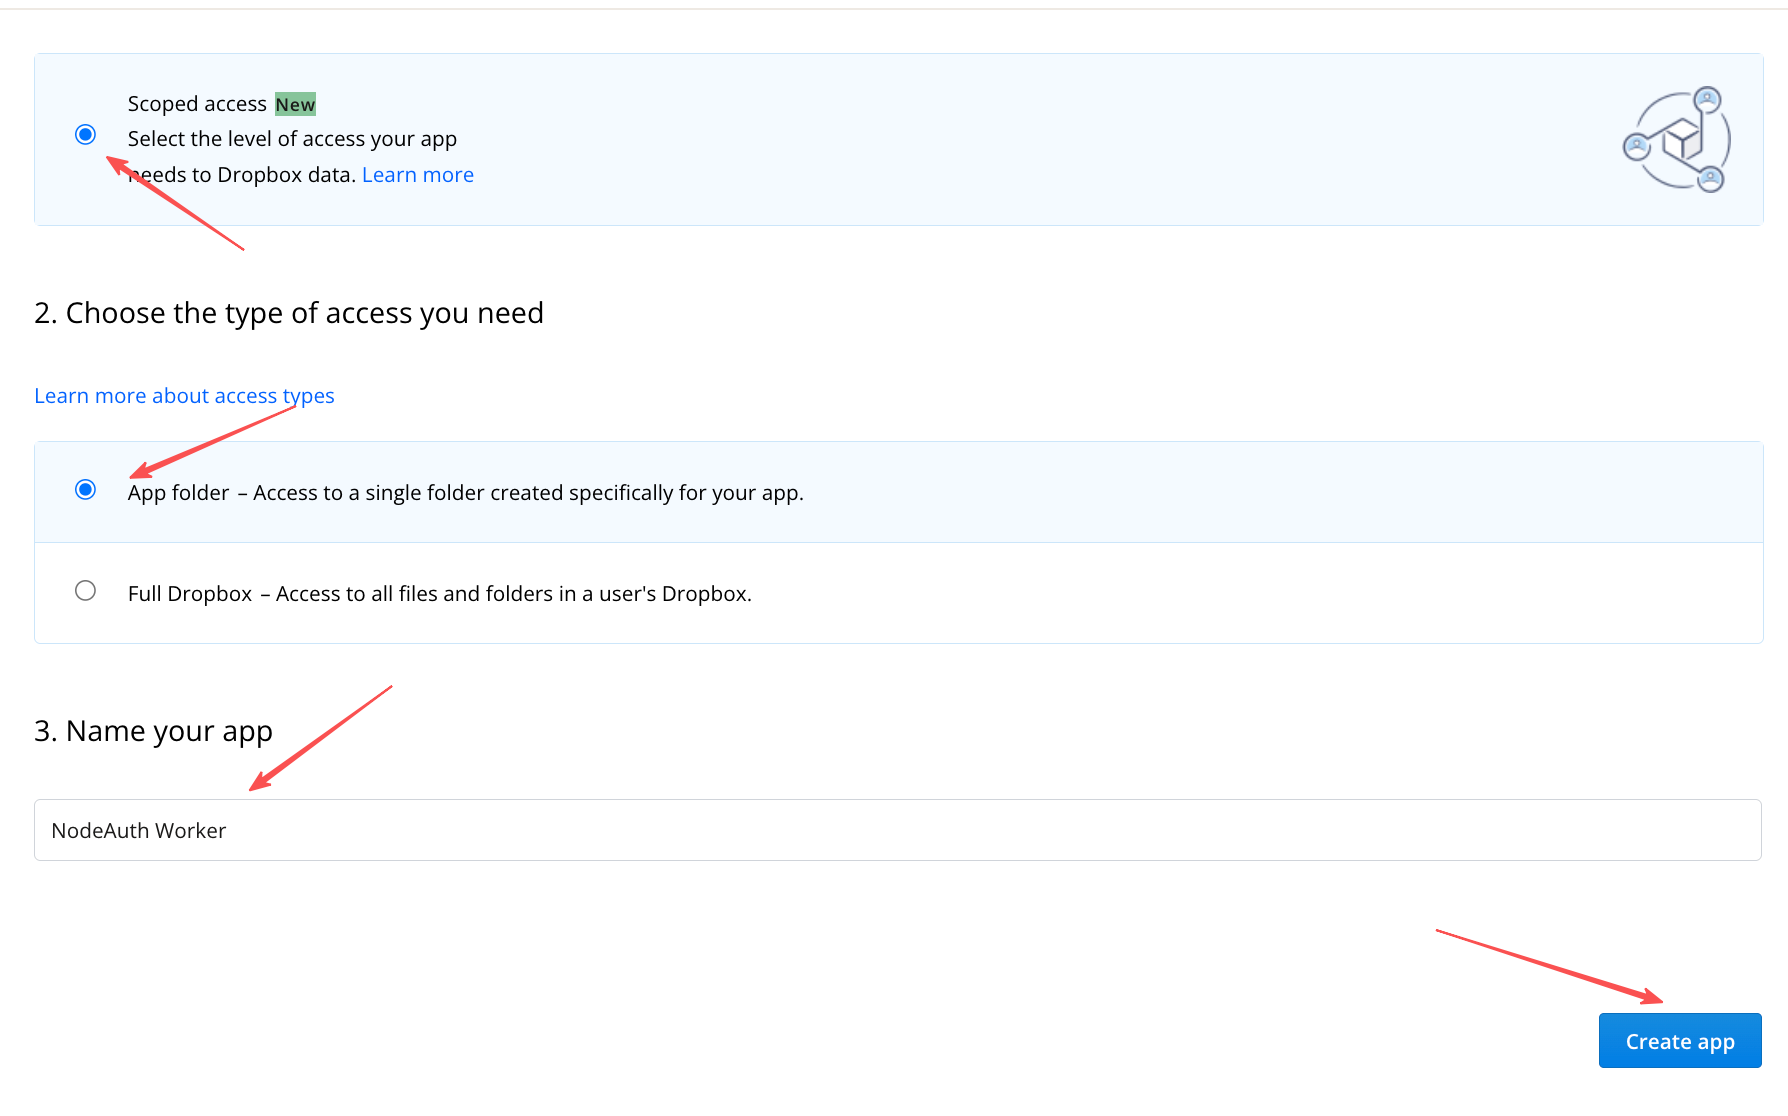
Task: Open Learn more about access types link
Action: coord(184,396)
